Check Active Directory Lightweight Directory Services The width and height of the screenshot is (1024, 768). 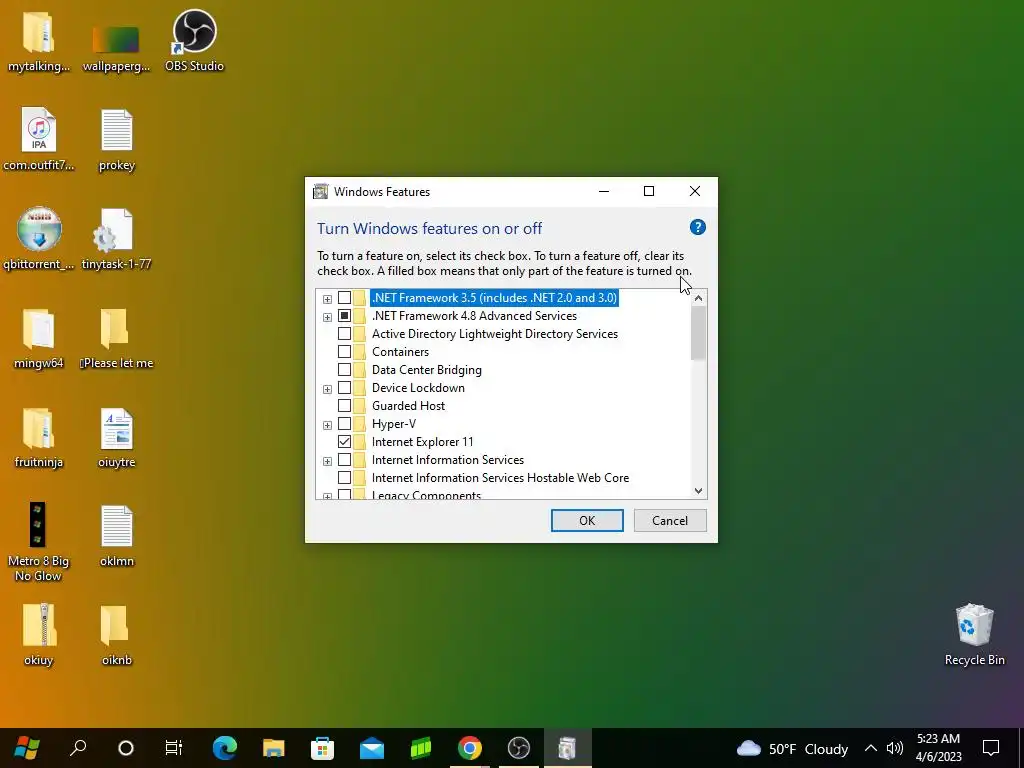344,334
